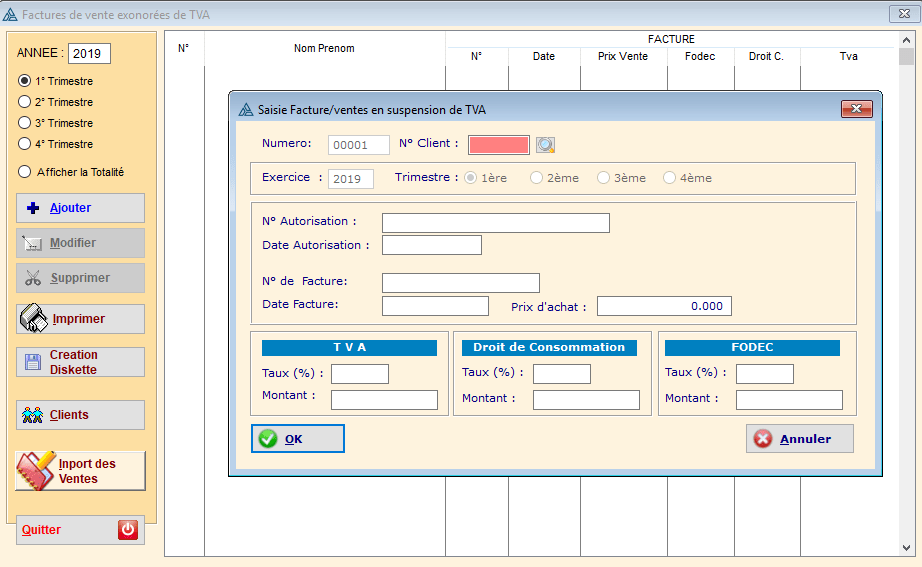Click the Nom Prenom column header
Screen dimensions: 922x567
point(324,48)
